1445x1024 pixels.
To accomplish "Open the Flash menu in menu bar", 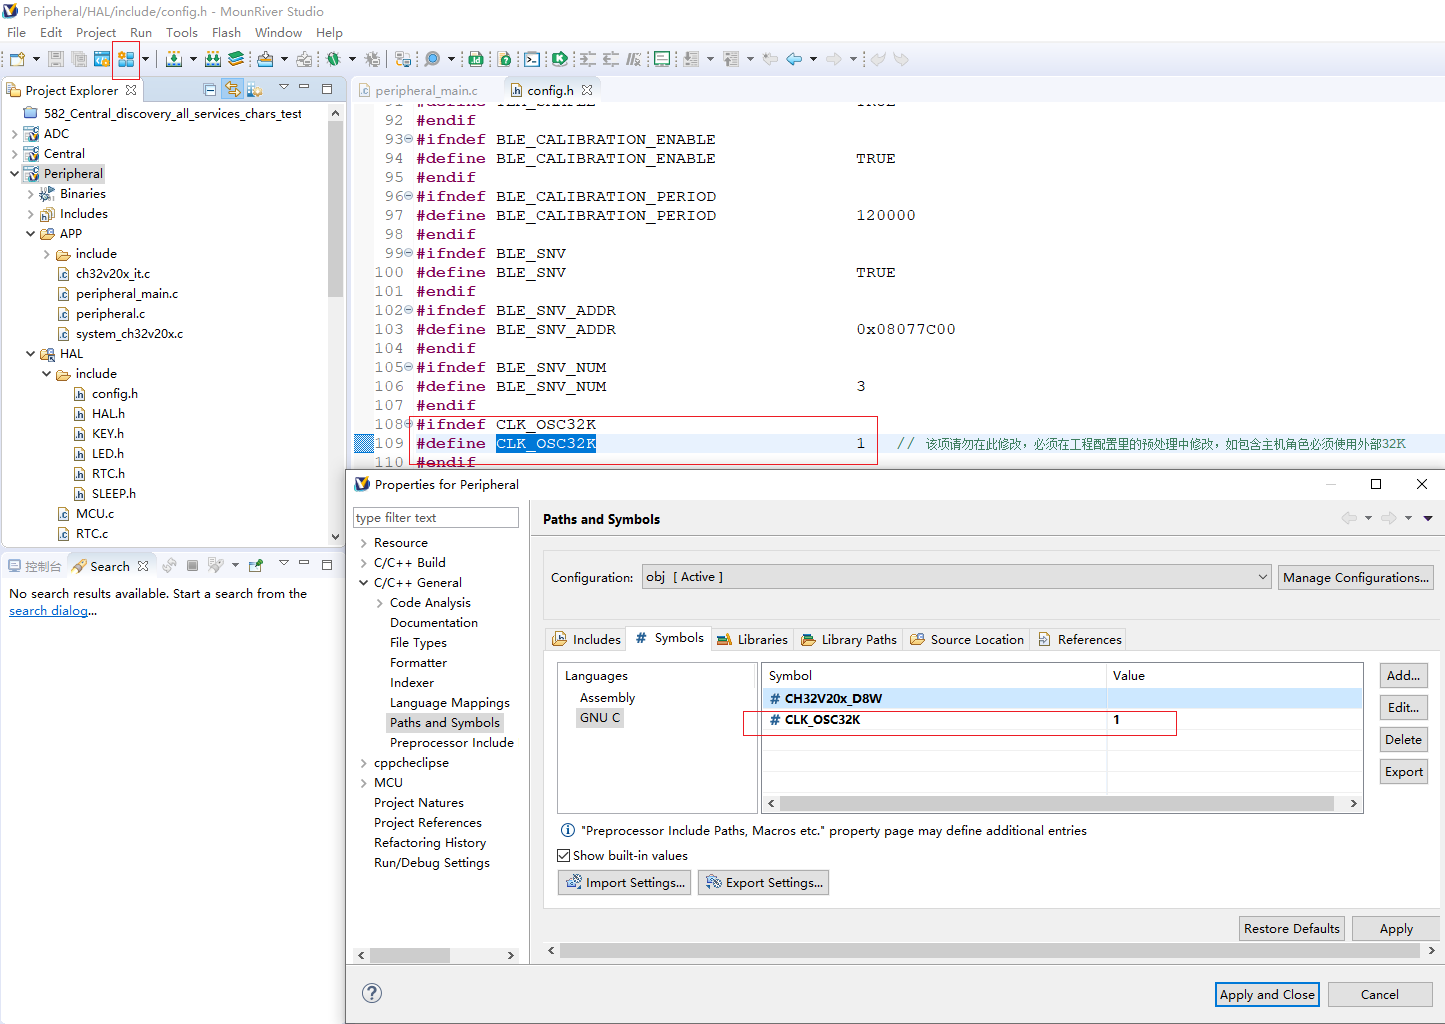I will [226, 32].
